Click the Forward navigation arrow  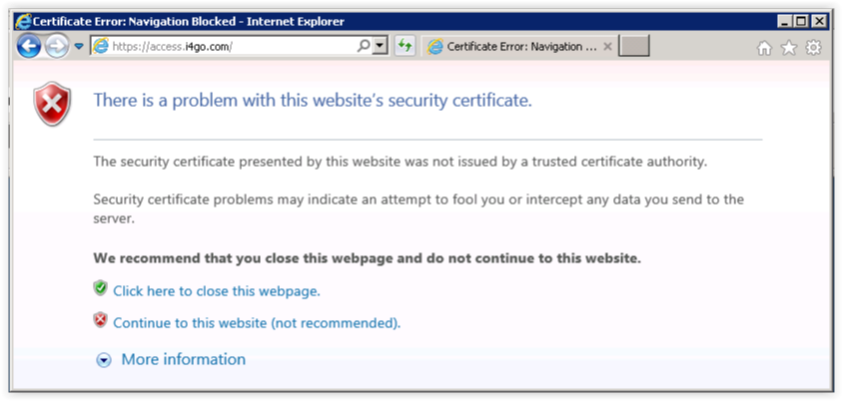pos(57,47)
